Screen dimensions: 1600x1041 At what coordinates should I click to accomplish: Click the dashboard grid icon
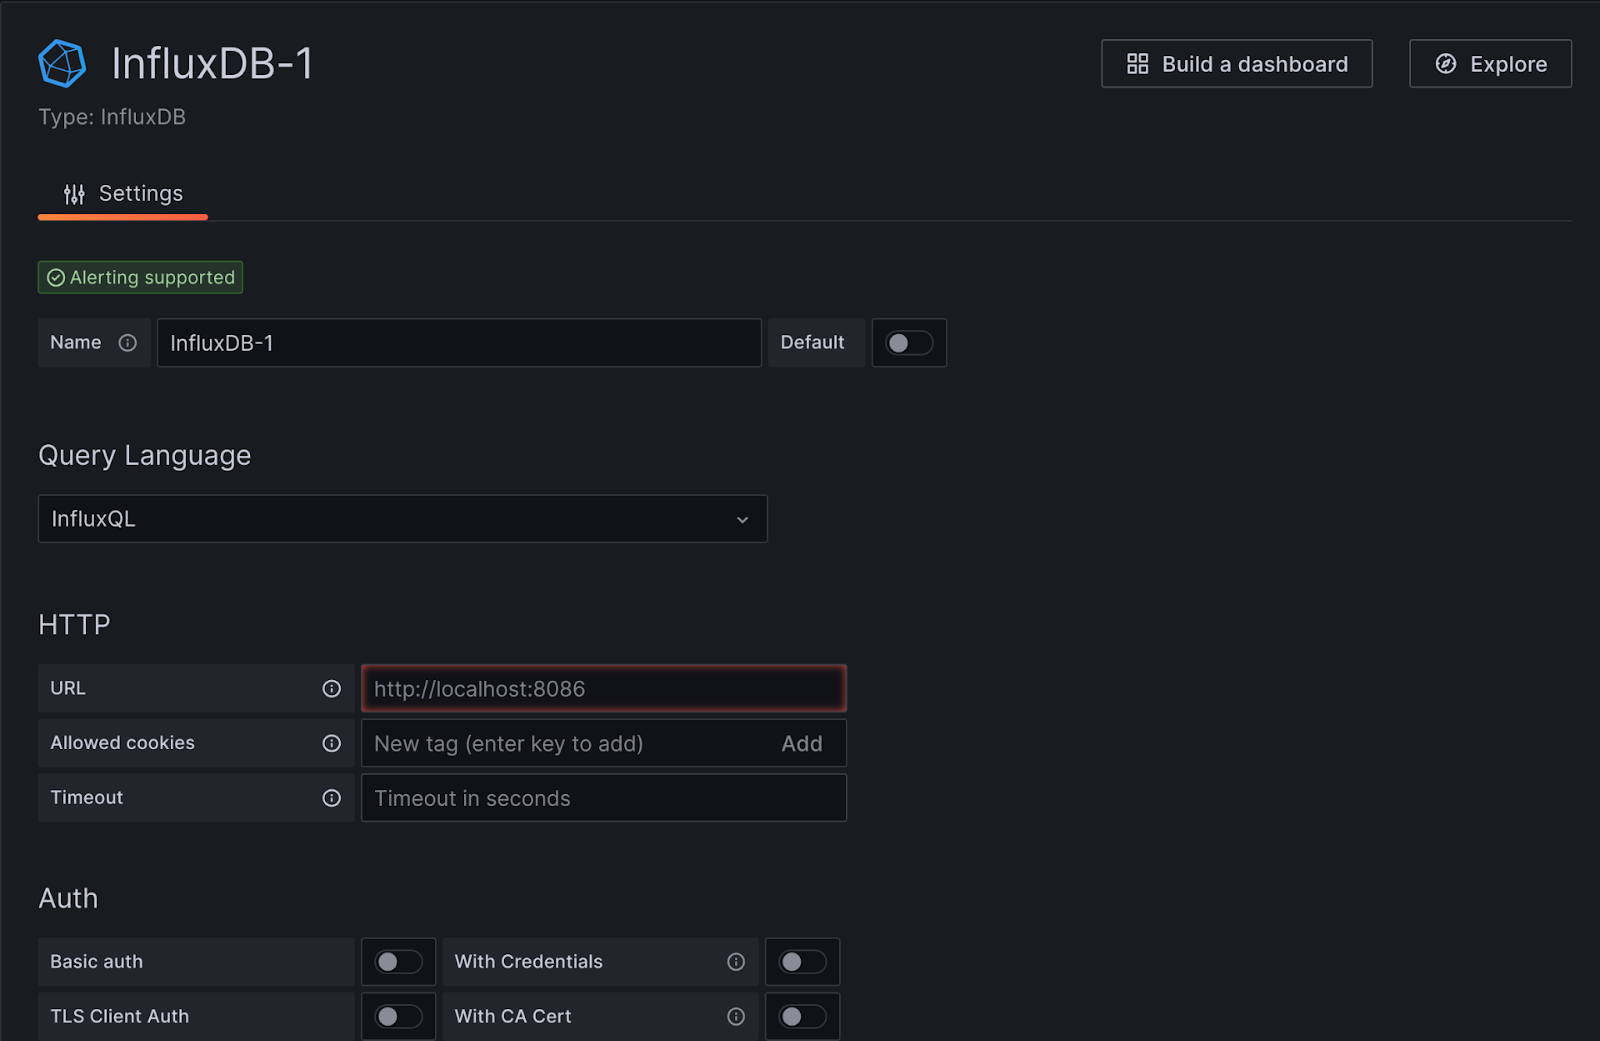coord(1138,64)
